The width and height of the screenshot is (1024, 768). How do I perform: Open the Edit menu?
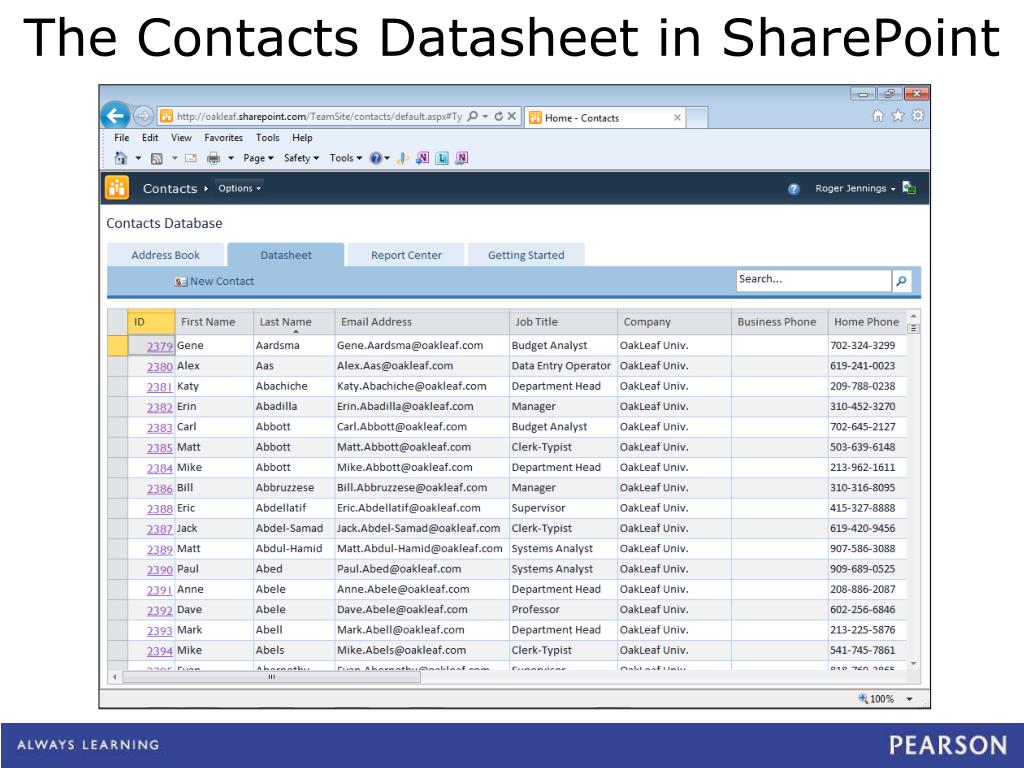(x=150, y=138)
